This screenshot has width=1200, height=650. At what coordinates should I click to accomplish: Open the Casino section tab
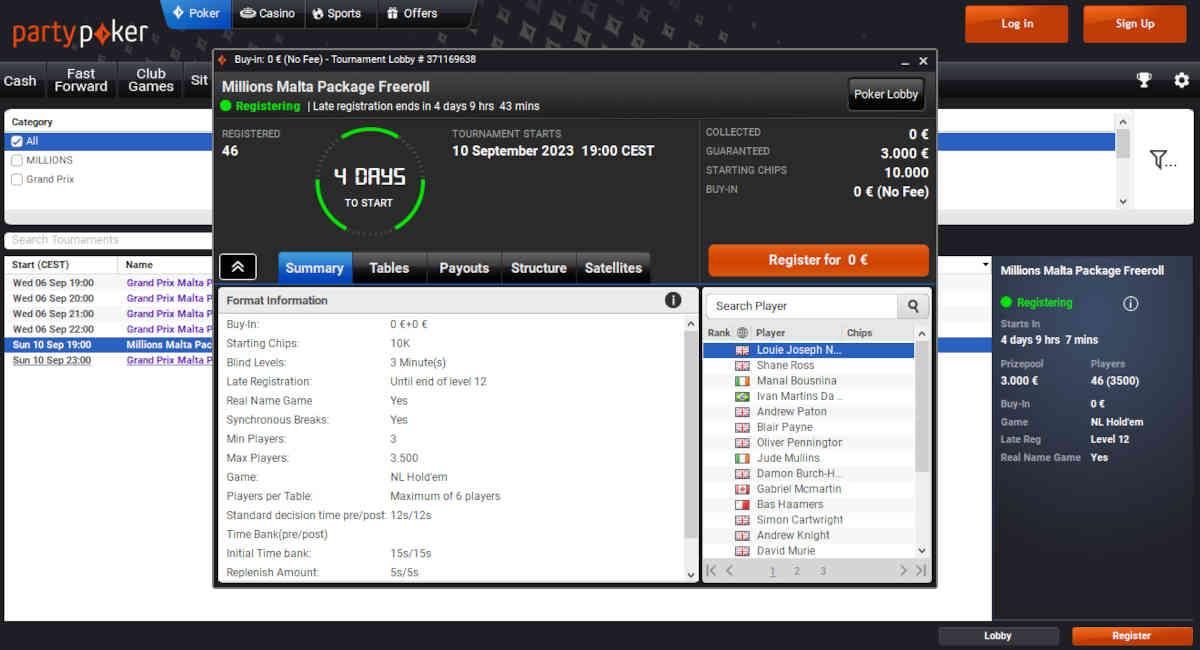click(268, 14)
